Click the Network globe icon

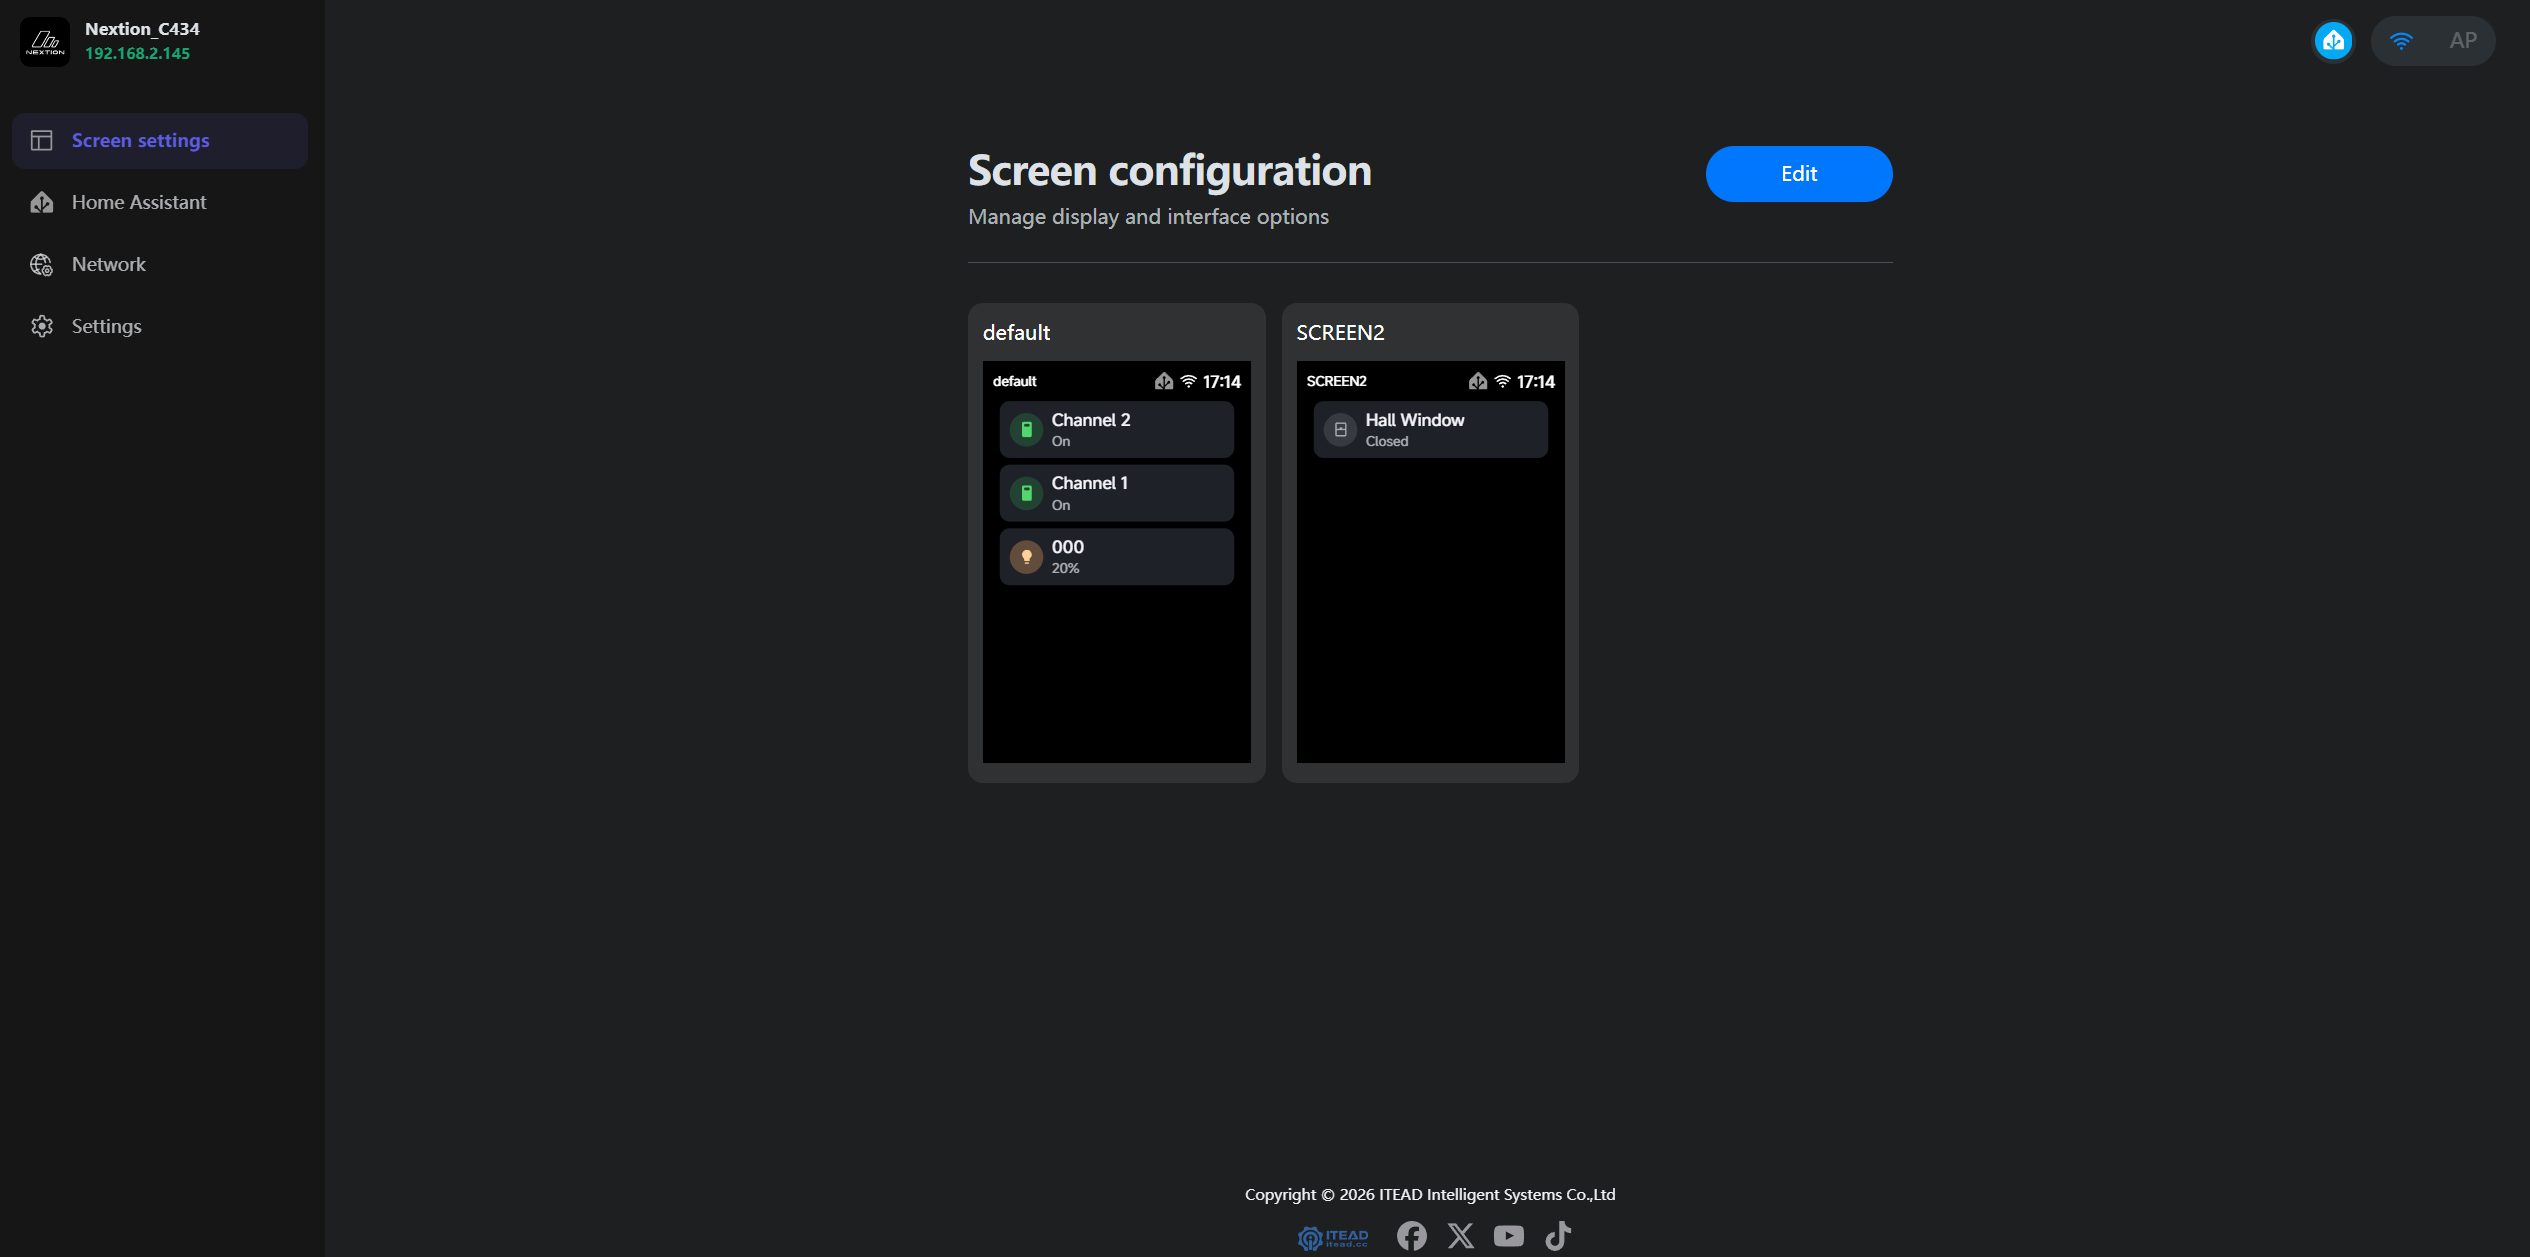41,264
